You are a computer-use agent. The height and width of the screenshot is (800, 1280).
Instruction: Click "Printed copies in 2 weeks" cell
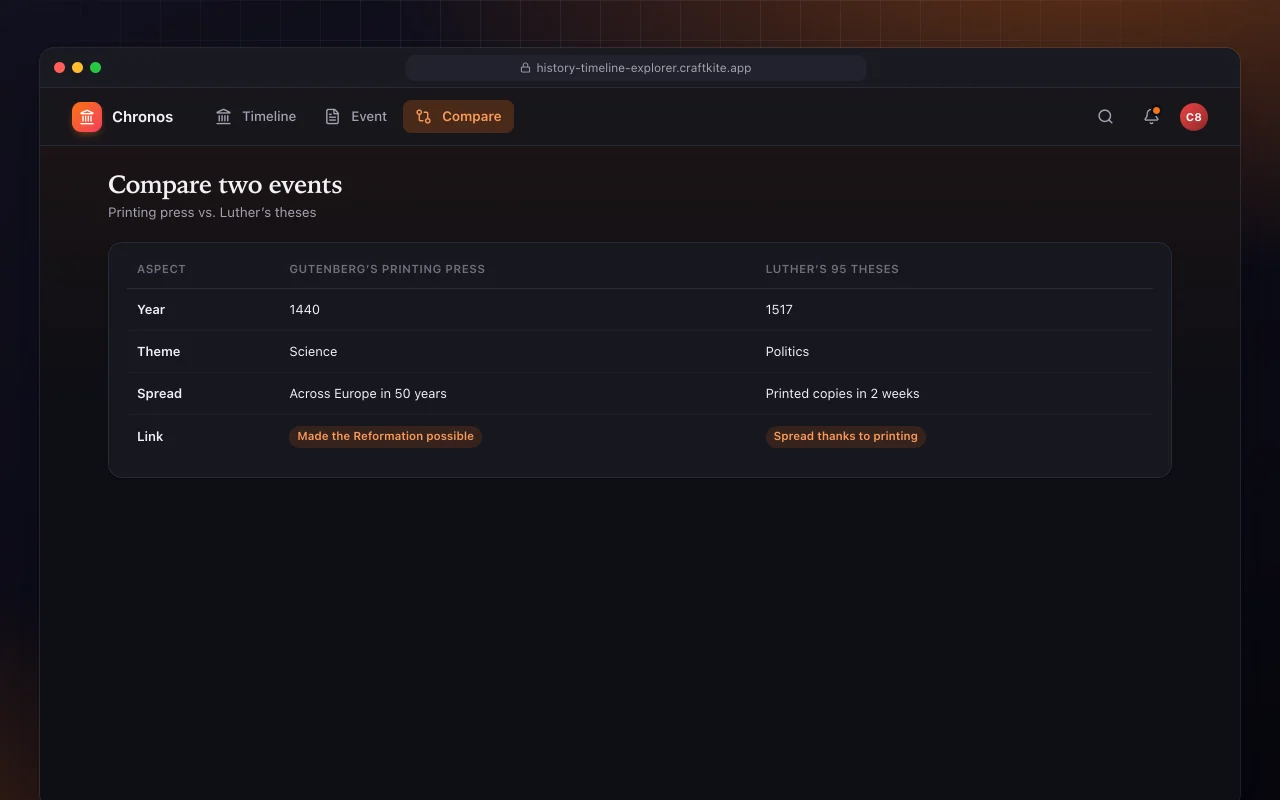(x=842, y=394)
